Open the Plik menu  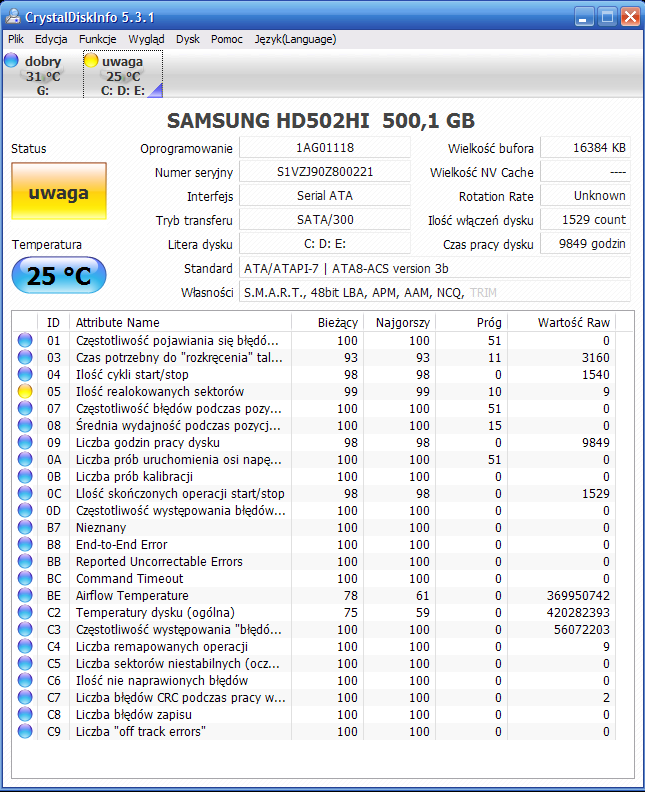16,39
